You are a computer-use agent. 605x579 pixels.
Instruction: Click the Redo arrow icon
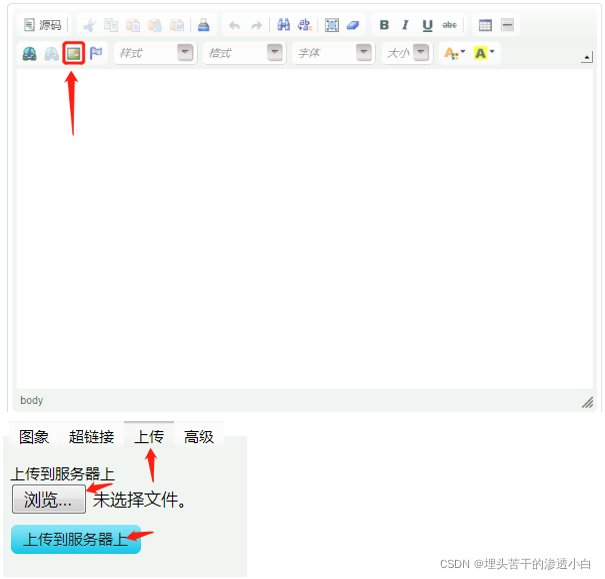(256, 25)
